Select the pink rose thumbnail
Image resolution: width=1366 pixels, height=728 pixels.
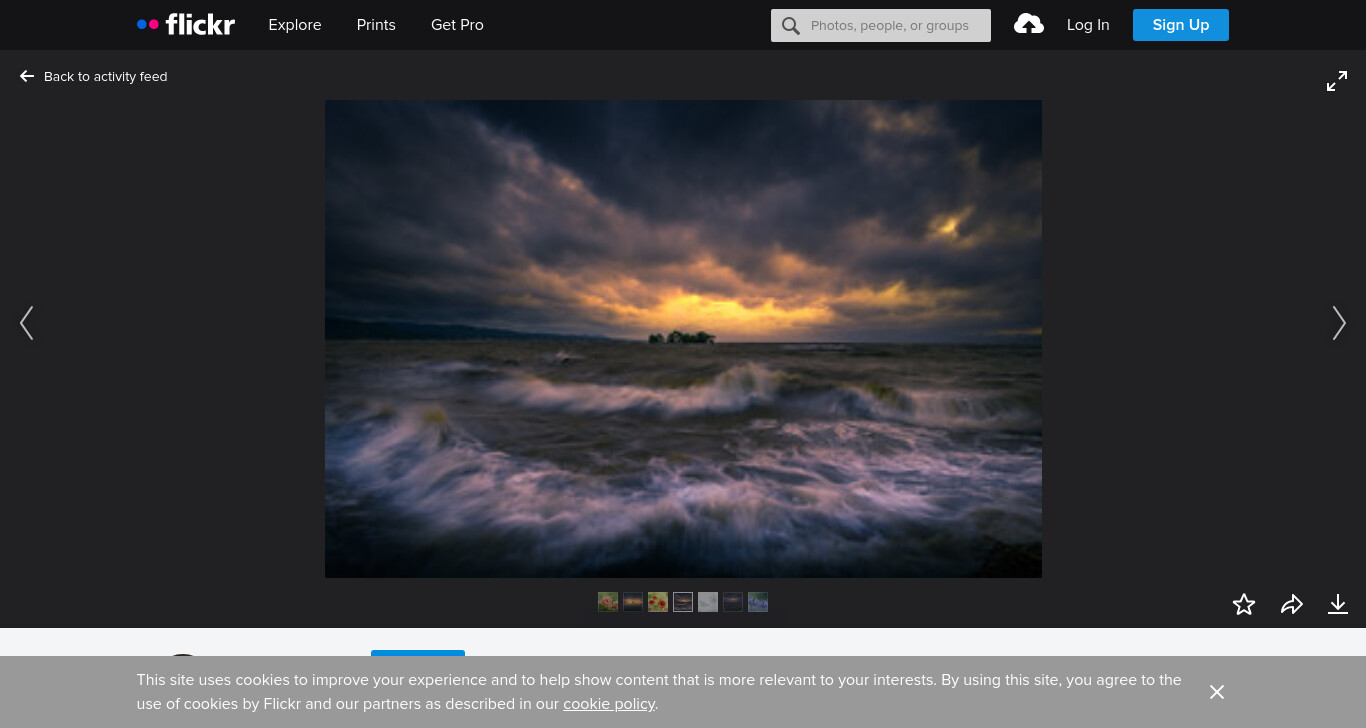608,602
